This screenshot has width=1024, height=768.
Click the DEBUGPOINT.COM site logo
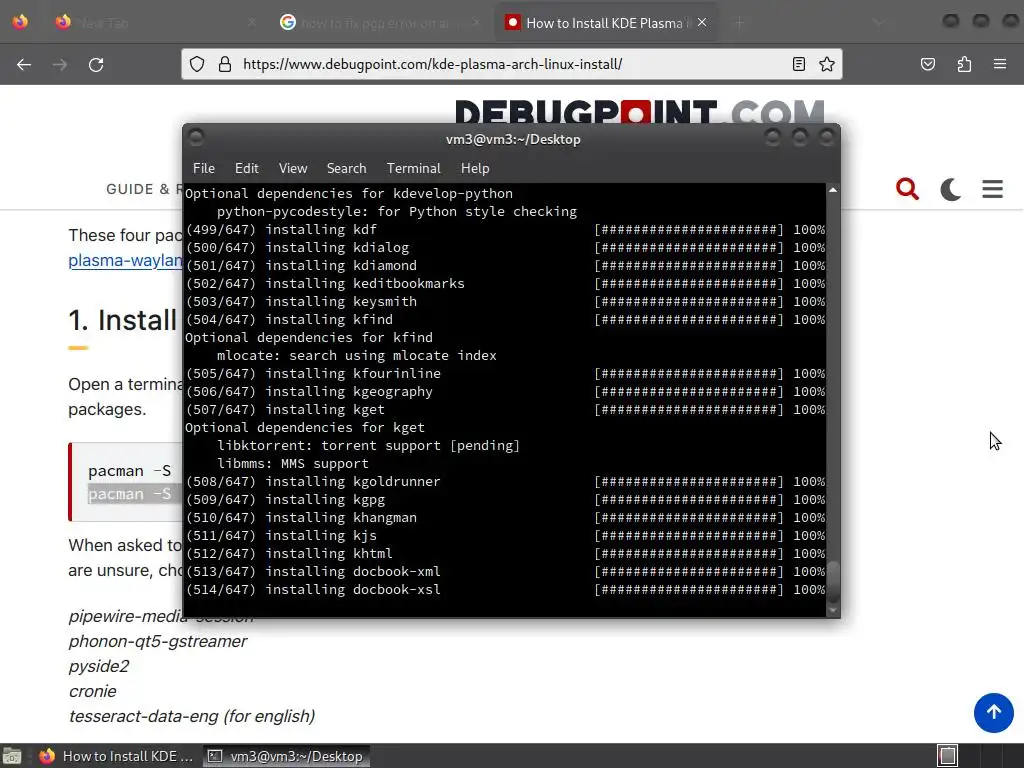tap(639, 112)
